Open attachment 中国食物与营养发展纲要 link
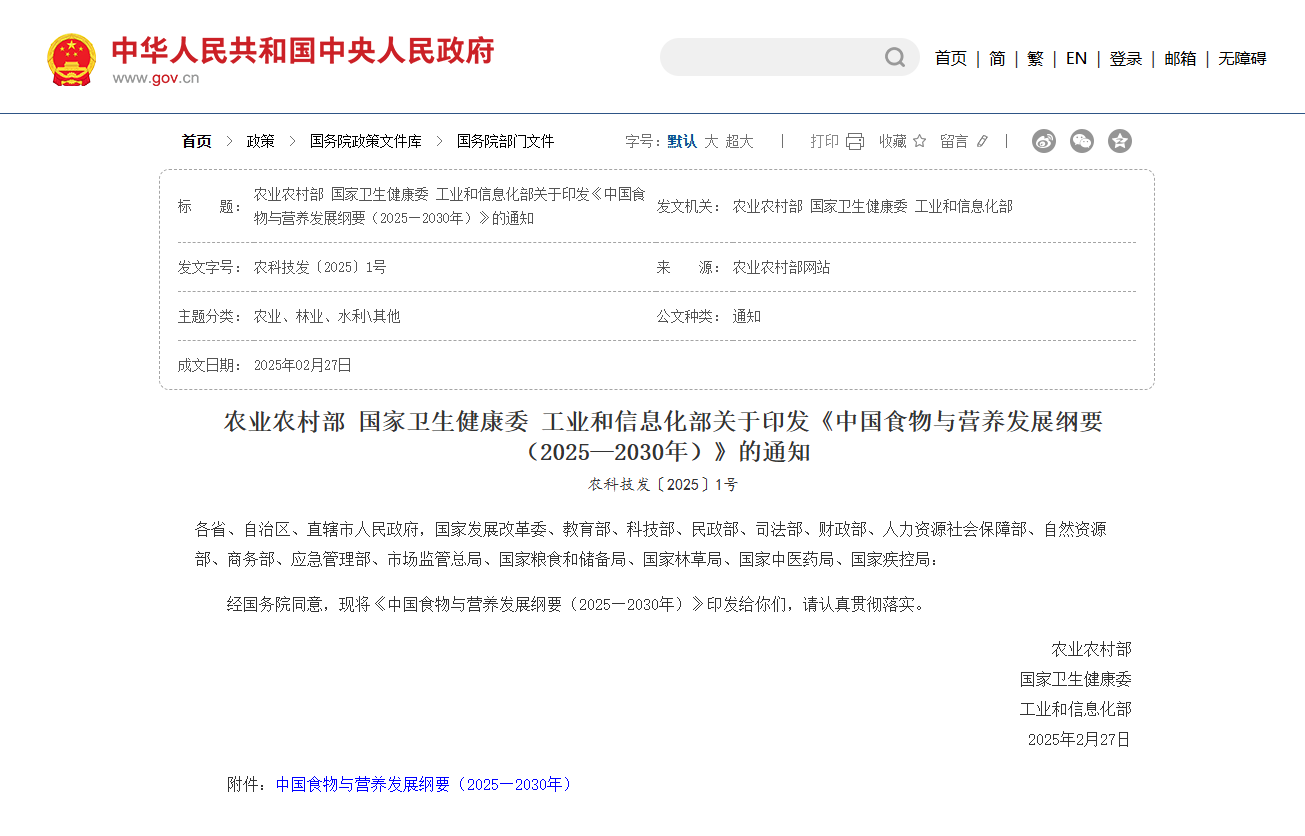1305x836 pixels. (x=424, y=784)
